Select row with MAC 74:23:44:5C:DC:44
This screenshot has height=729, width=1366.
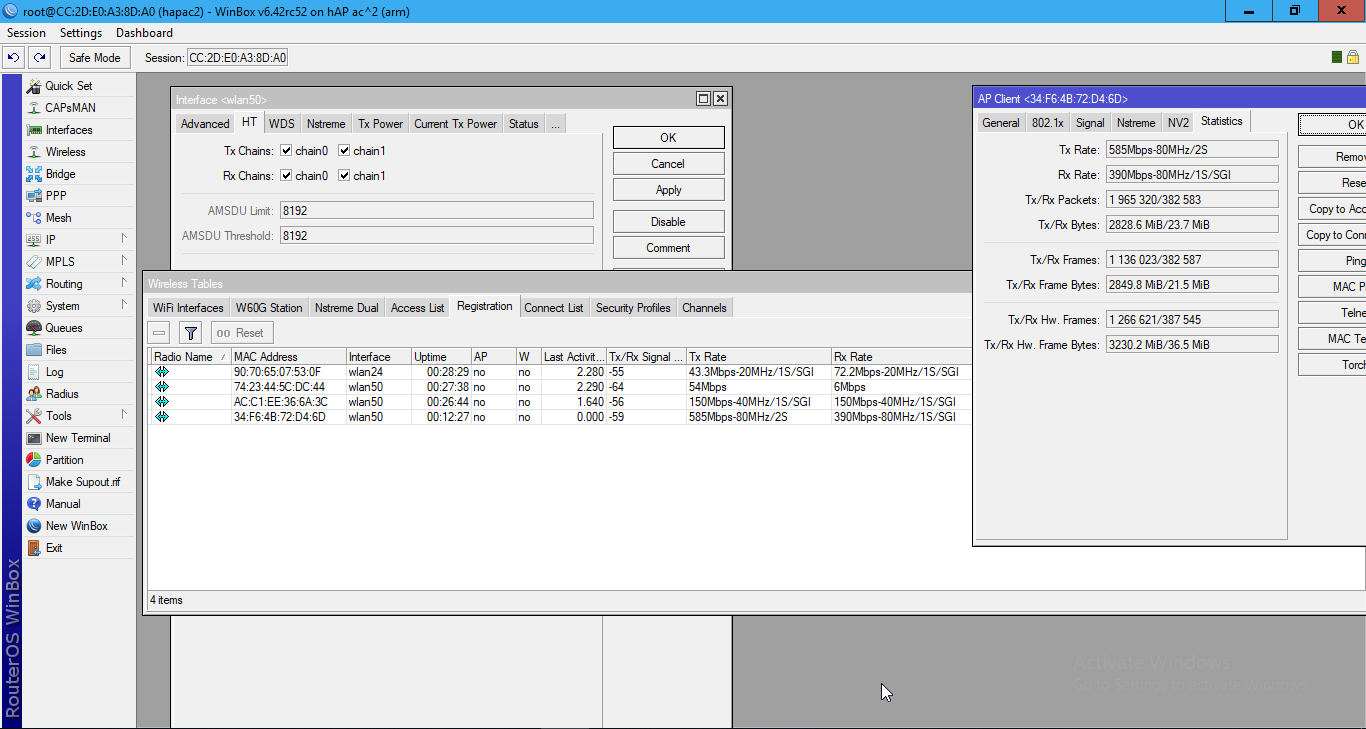pos(560,387)
